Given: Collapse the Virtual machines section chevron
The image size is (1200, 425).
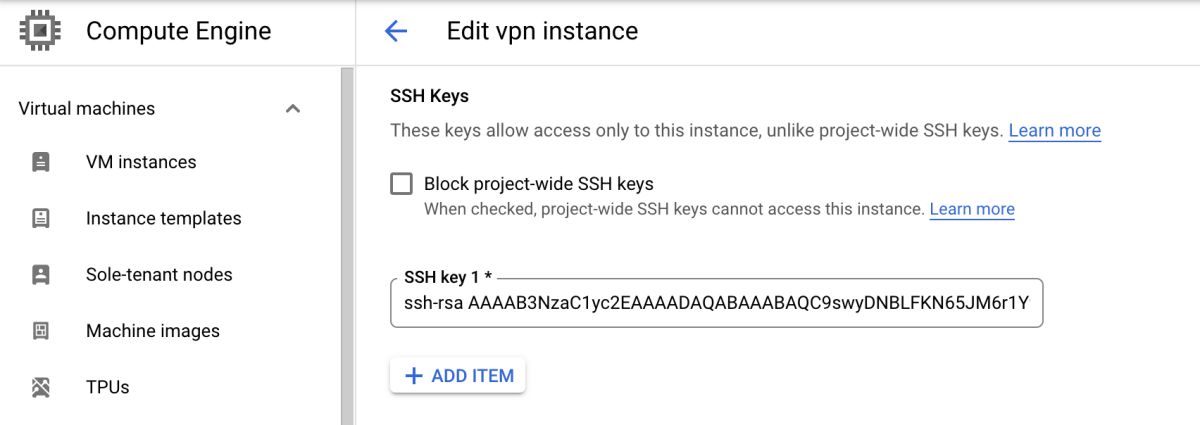Looking at the screenshot, I should point(293,109).
